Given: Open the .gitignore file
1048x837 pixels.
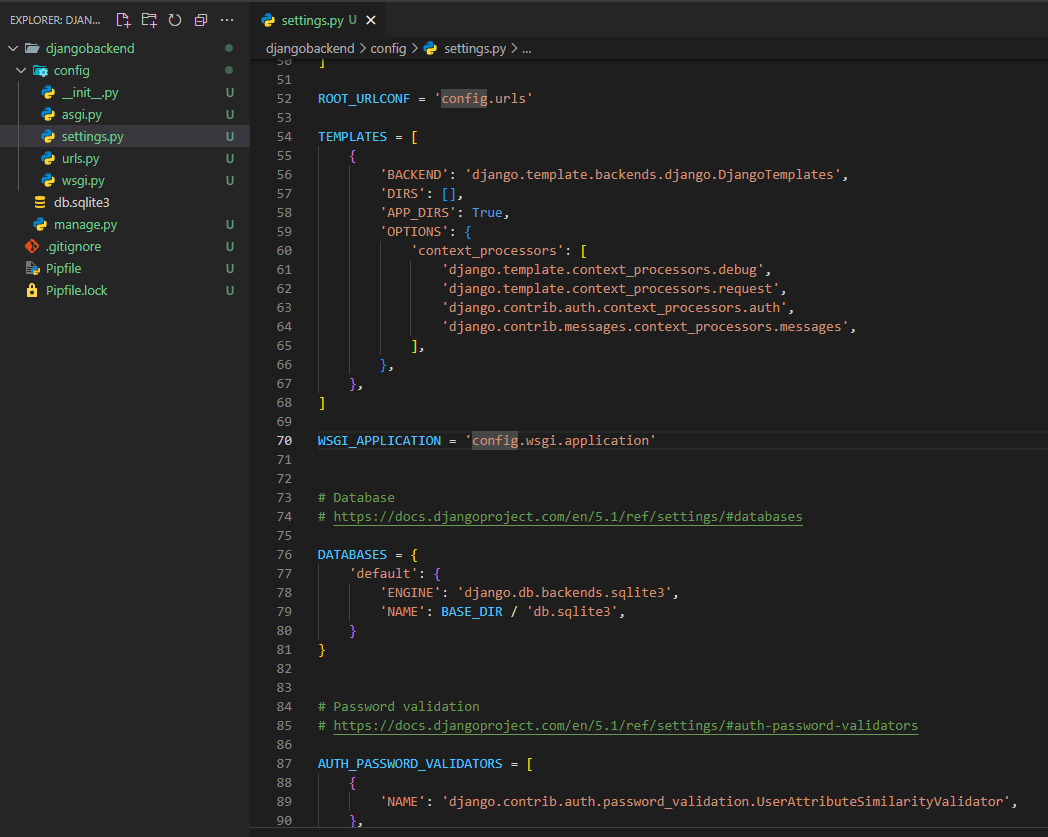Looking at the screenshot, I should tap(73, 247).
